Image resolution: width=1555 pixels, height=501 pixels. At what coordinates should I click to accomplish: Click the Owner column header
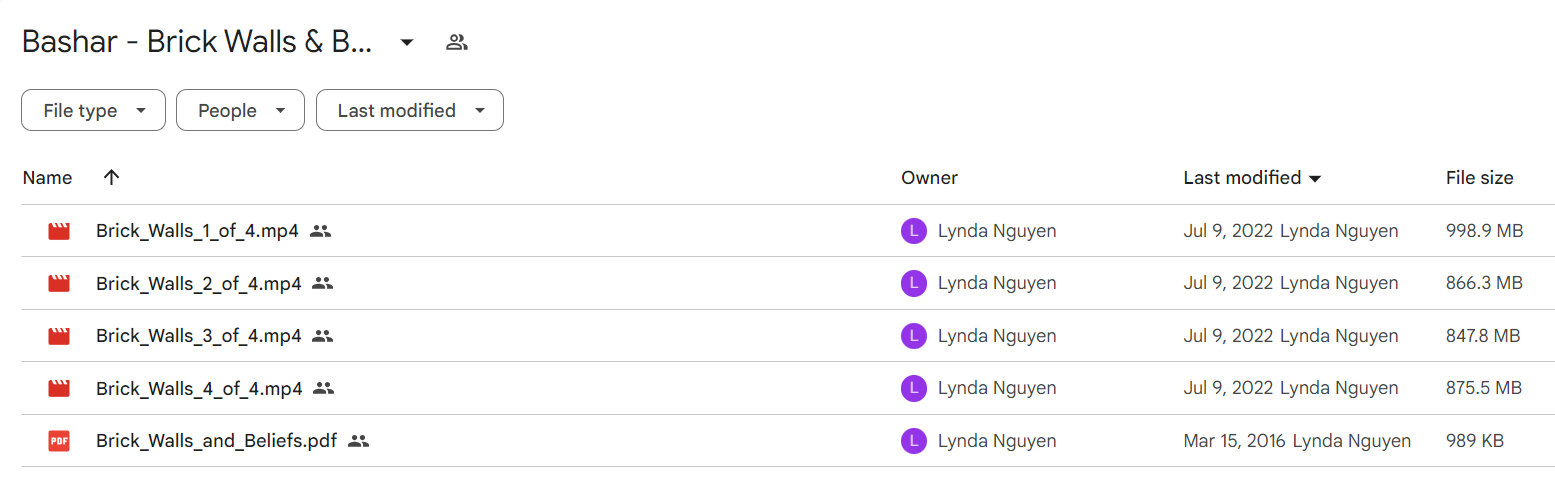coord(929,178)
